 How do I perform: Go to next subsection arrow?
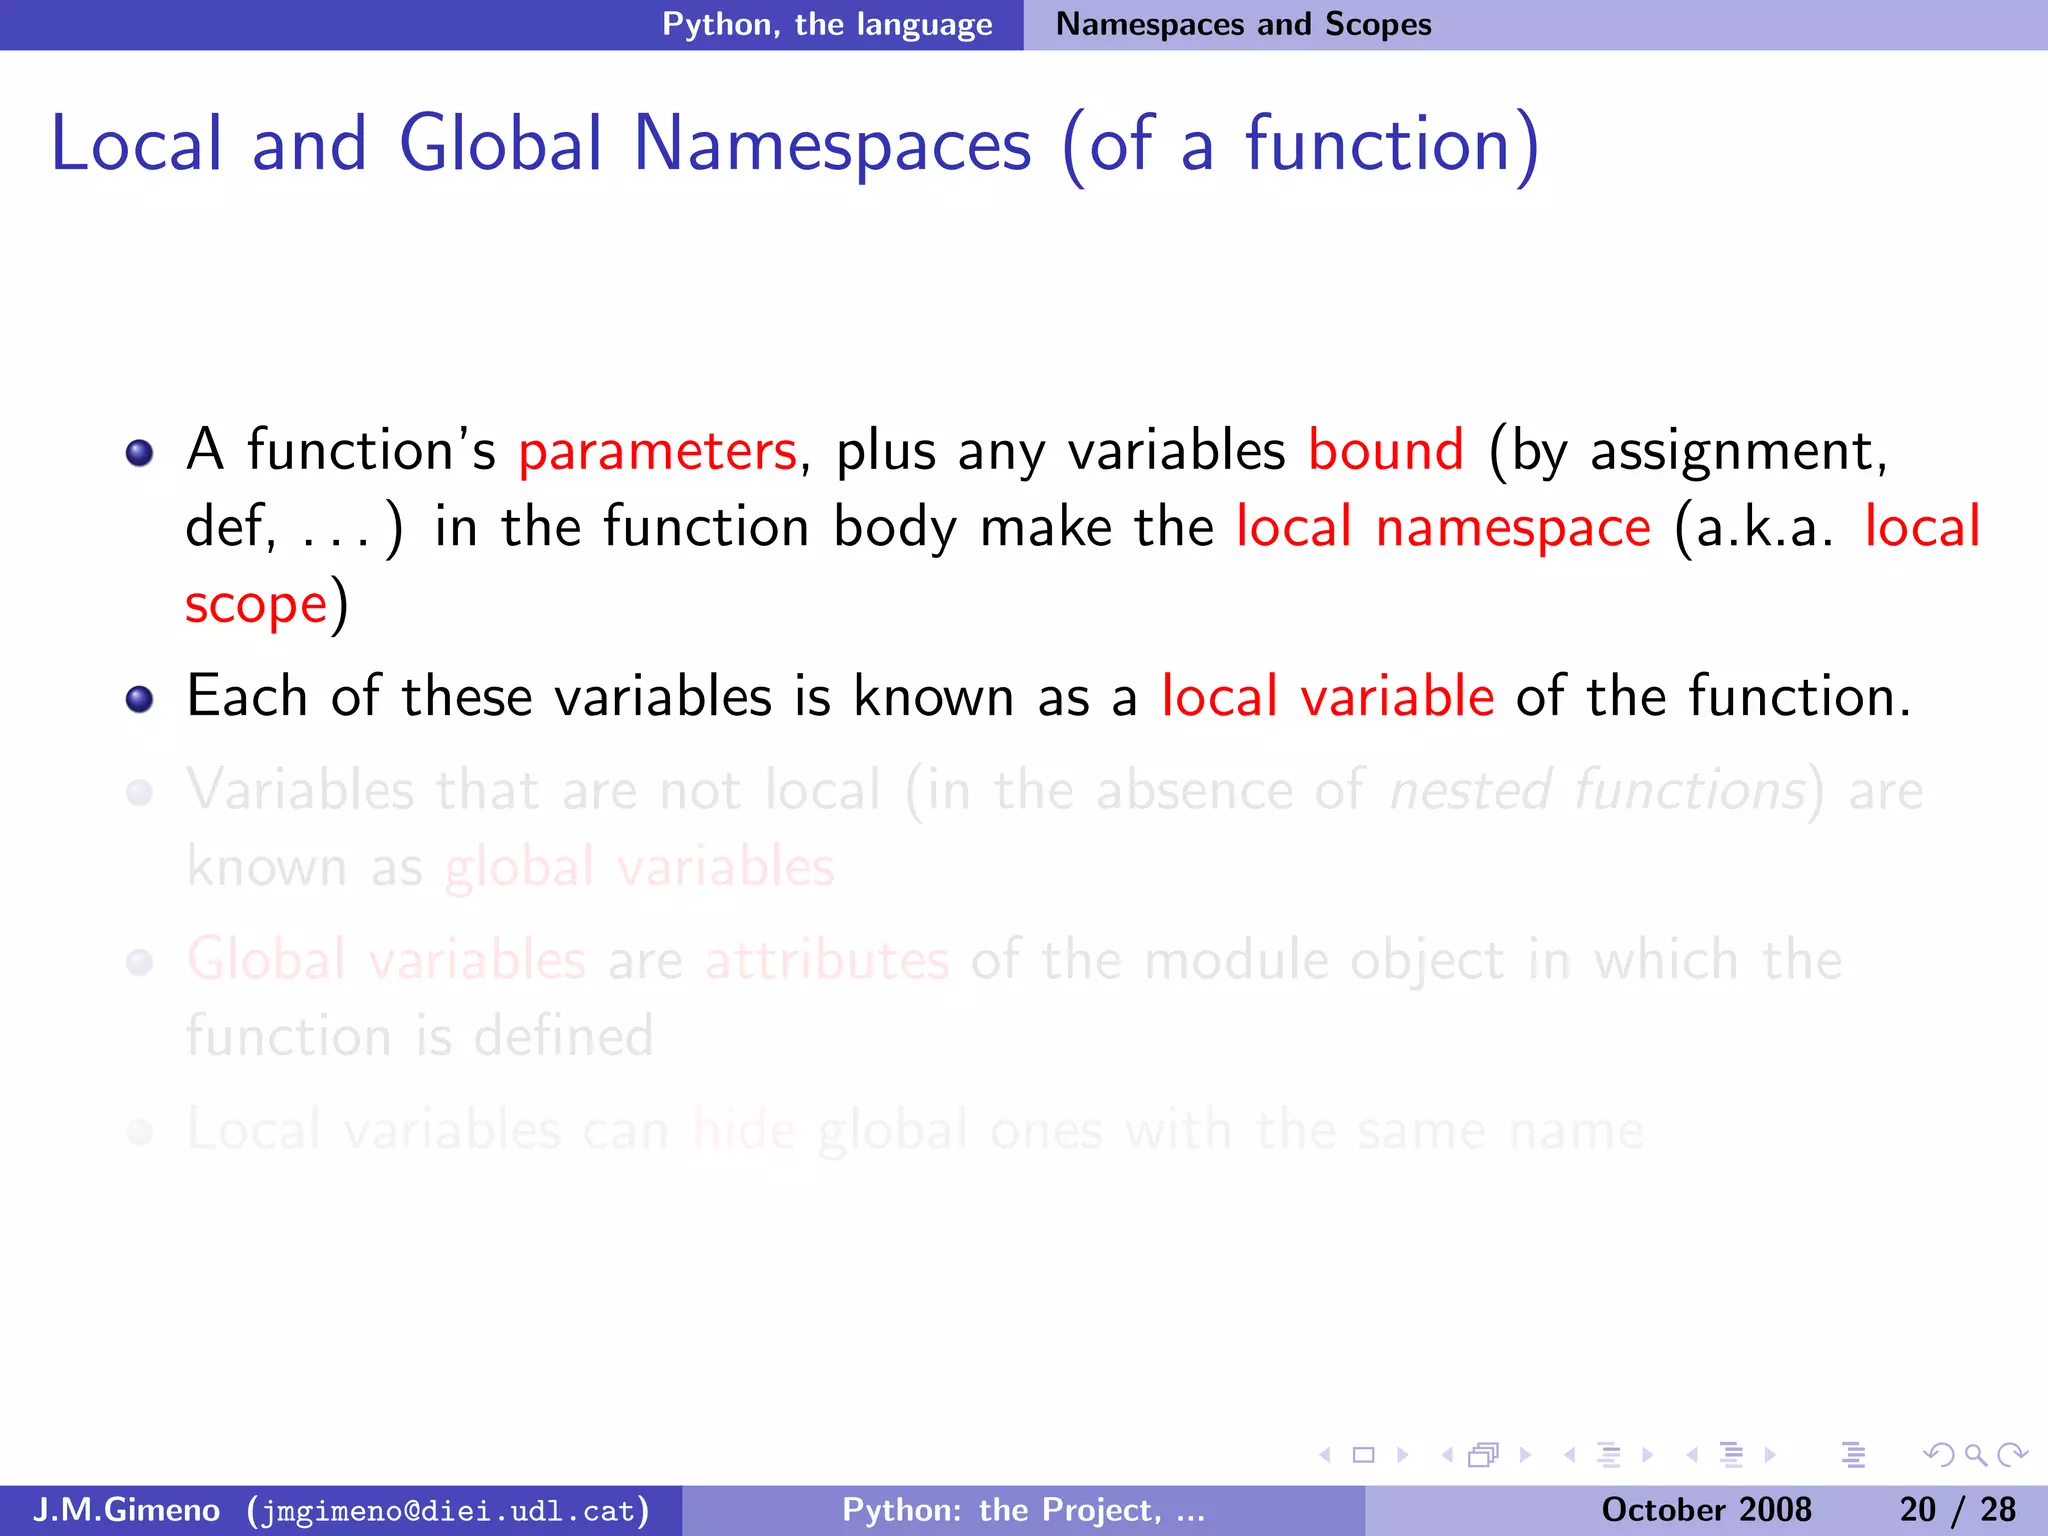1648,1455
